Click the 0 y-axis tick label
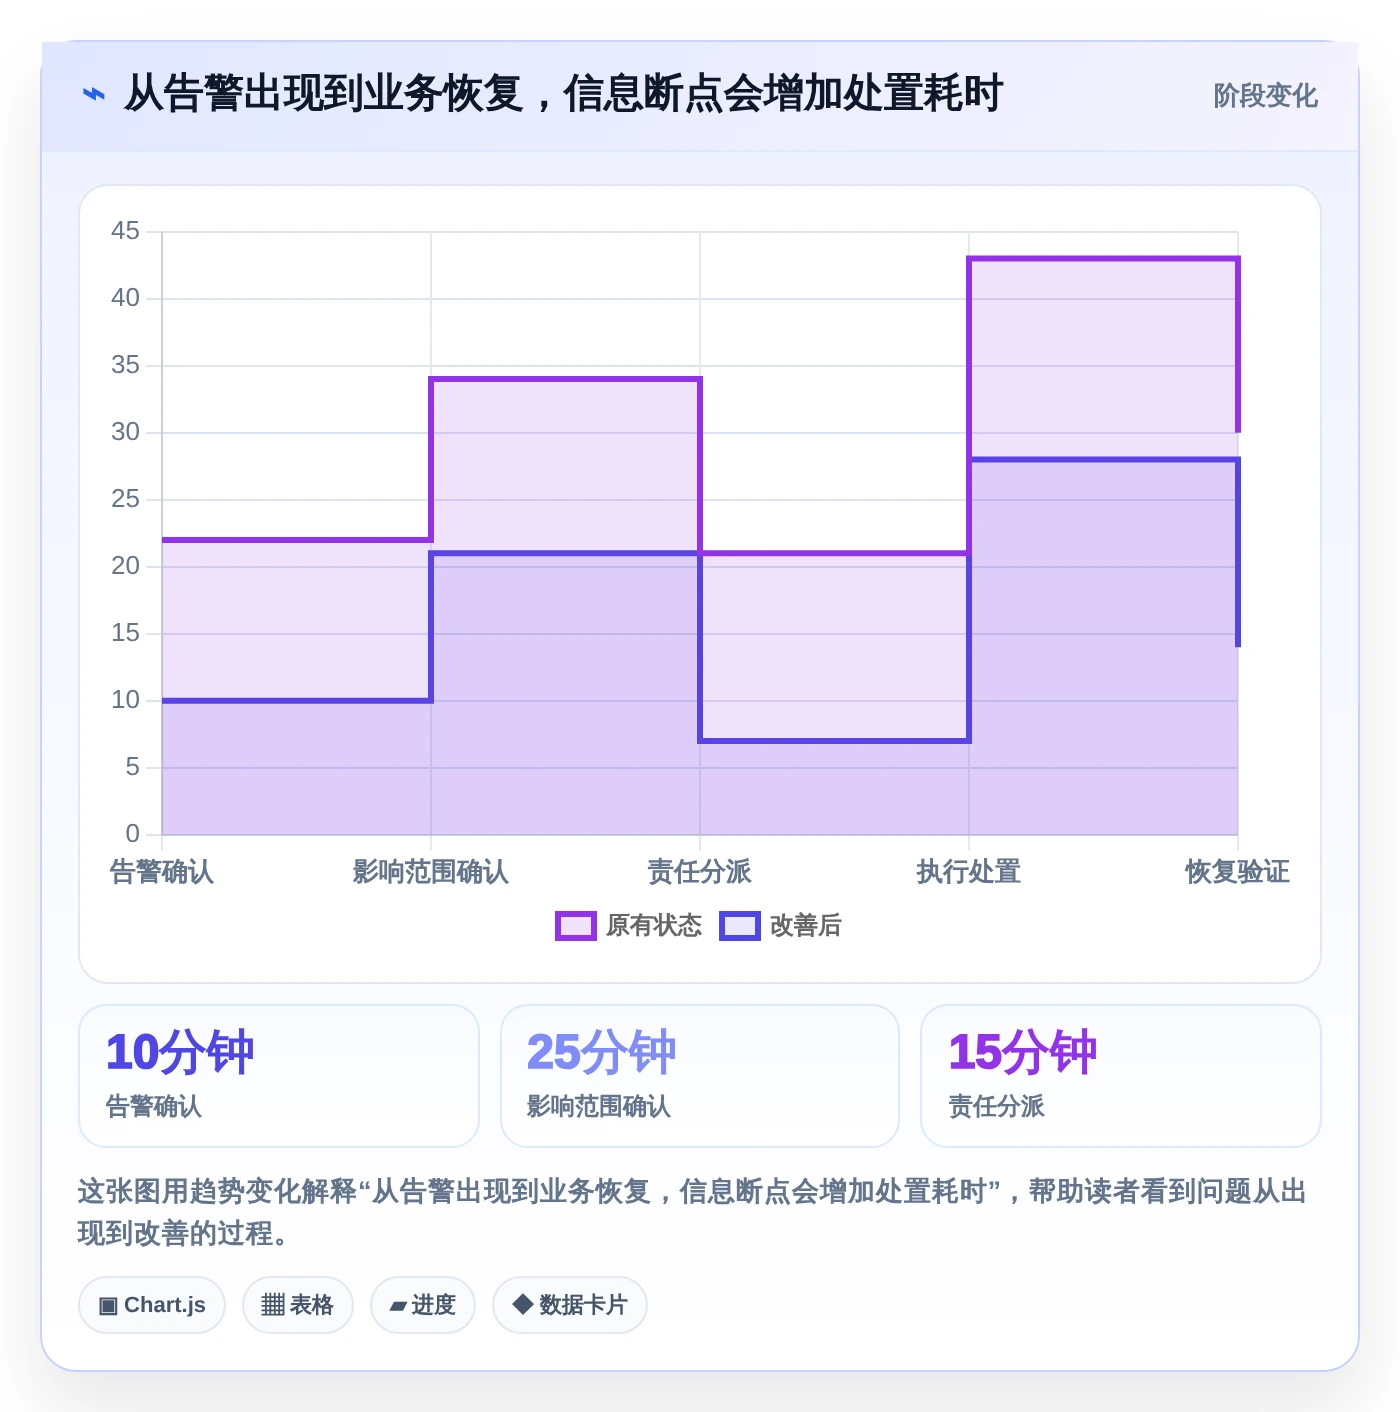 [132, 834]
